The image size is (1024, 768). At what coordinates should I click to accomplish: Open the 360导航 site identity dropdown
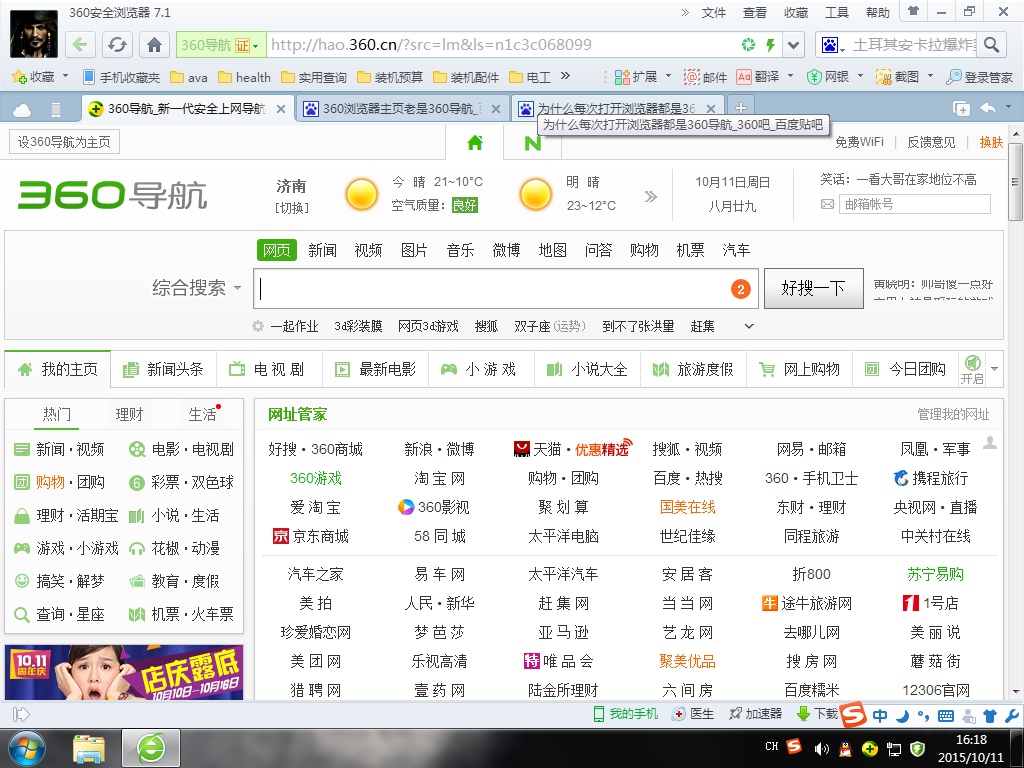coord(220,44)
